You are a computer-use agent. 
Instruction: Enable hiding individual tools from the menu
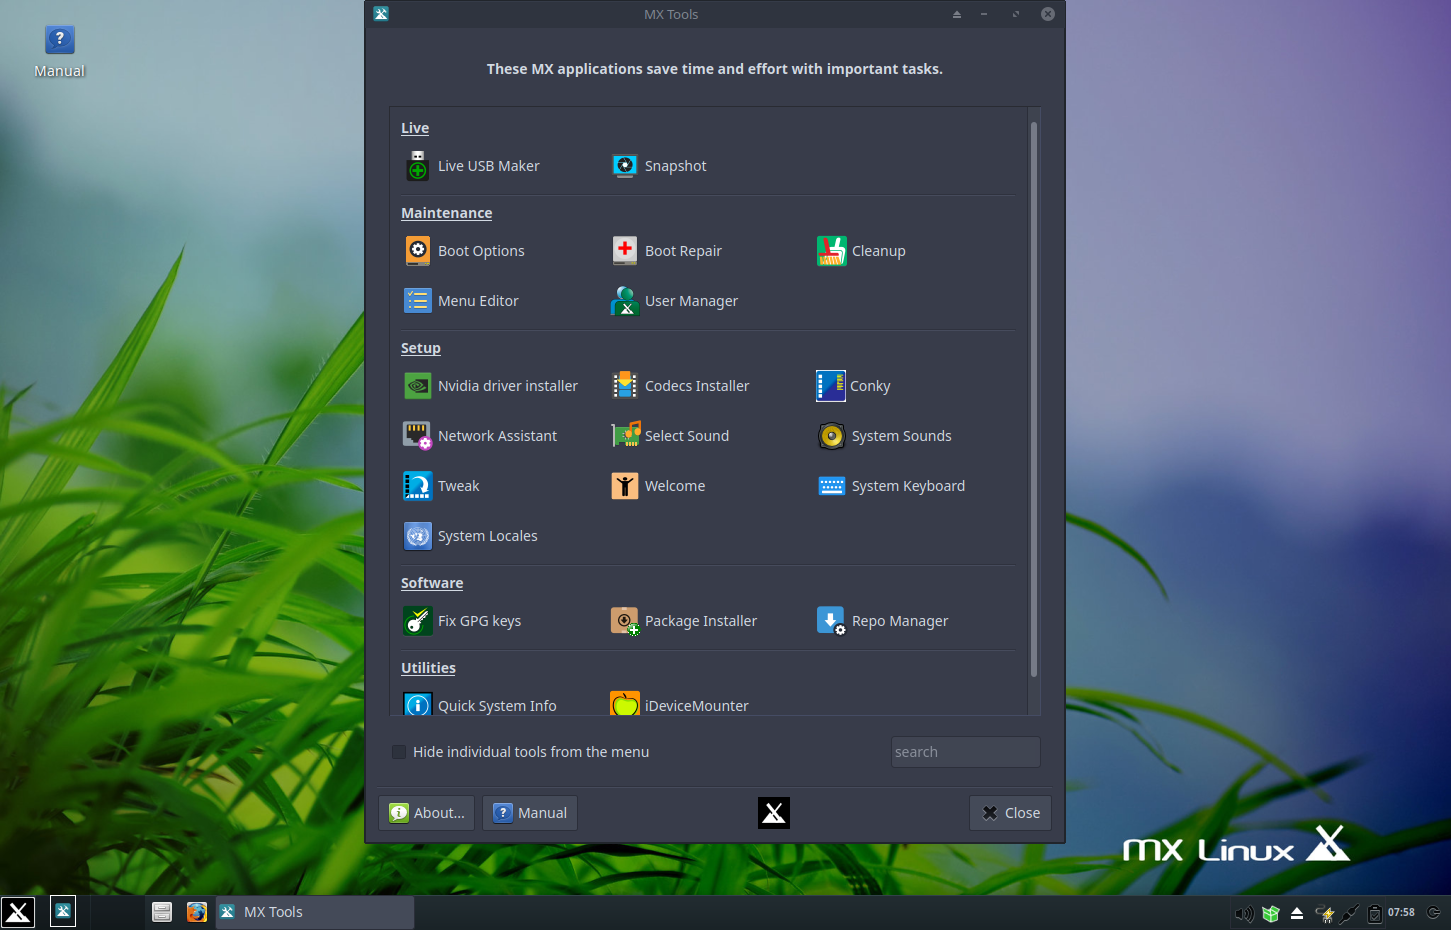(399, 751)
